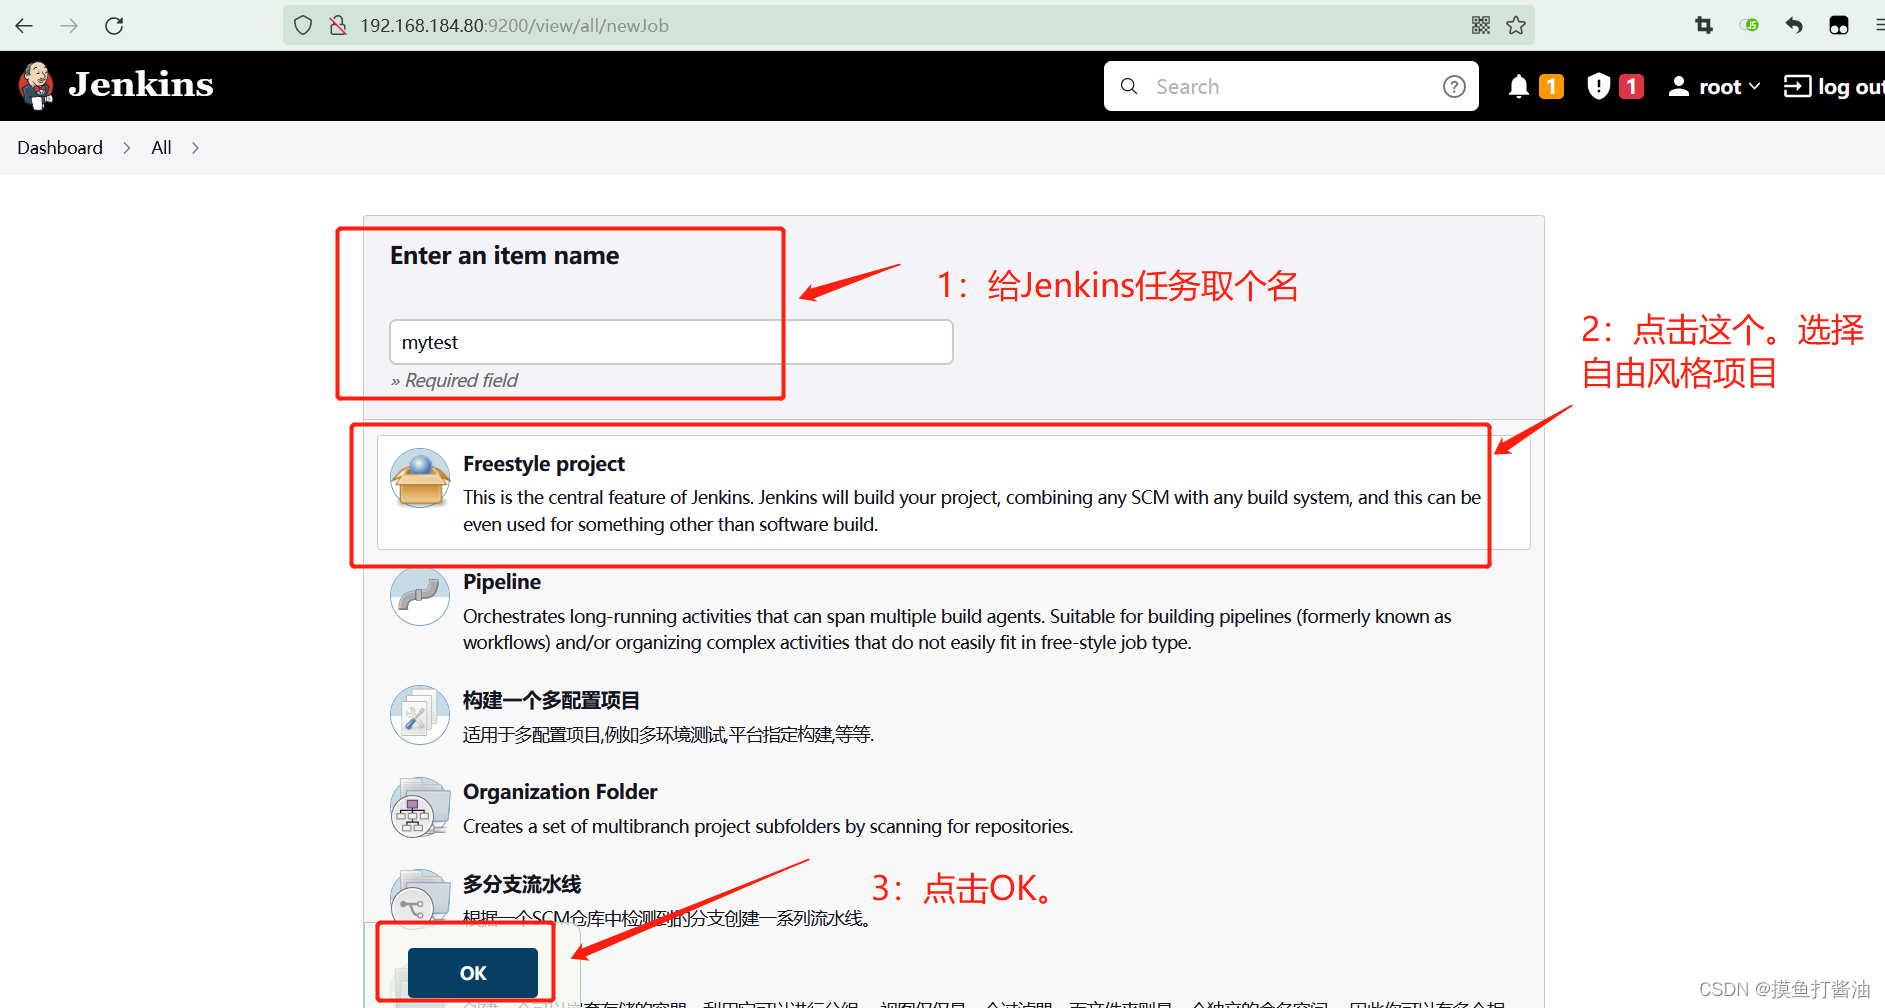
Task: Select the Freestyle project box icon
Action: pyautogui.click(x=420, y=478)
